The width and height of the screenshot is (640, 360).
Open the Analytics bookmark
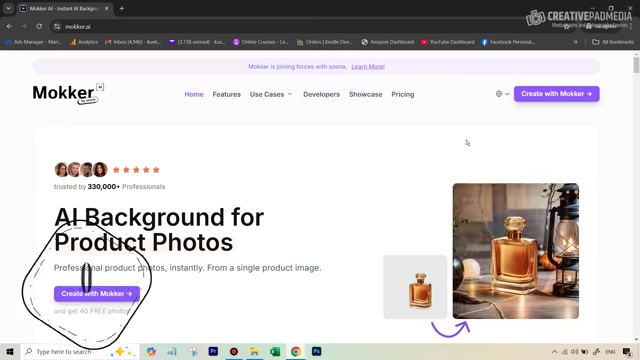coord(84,42)
